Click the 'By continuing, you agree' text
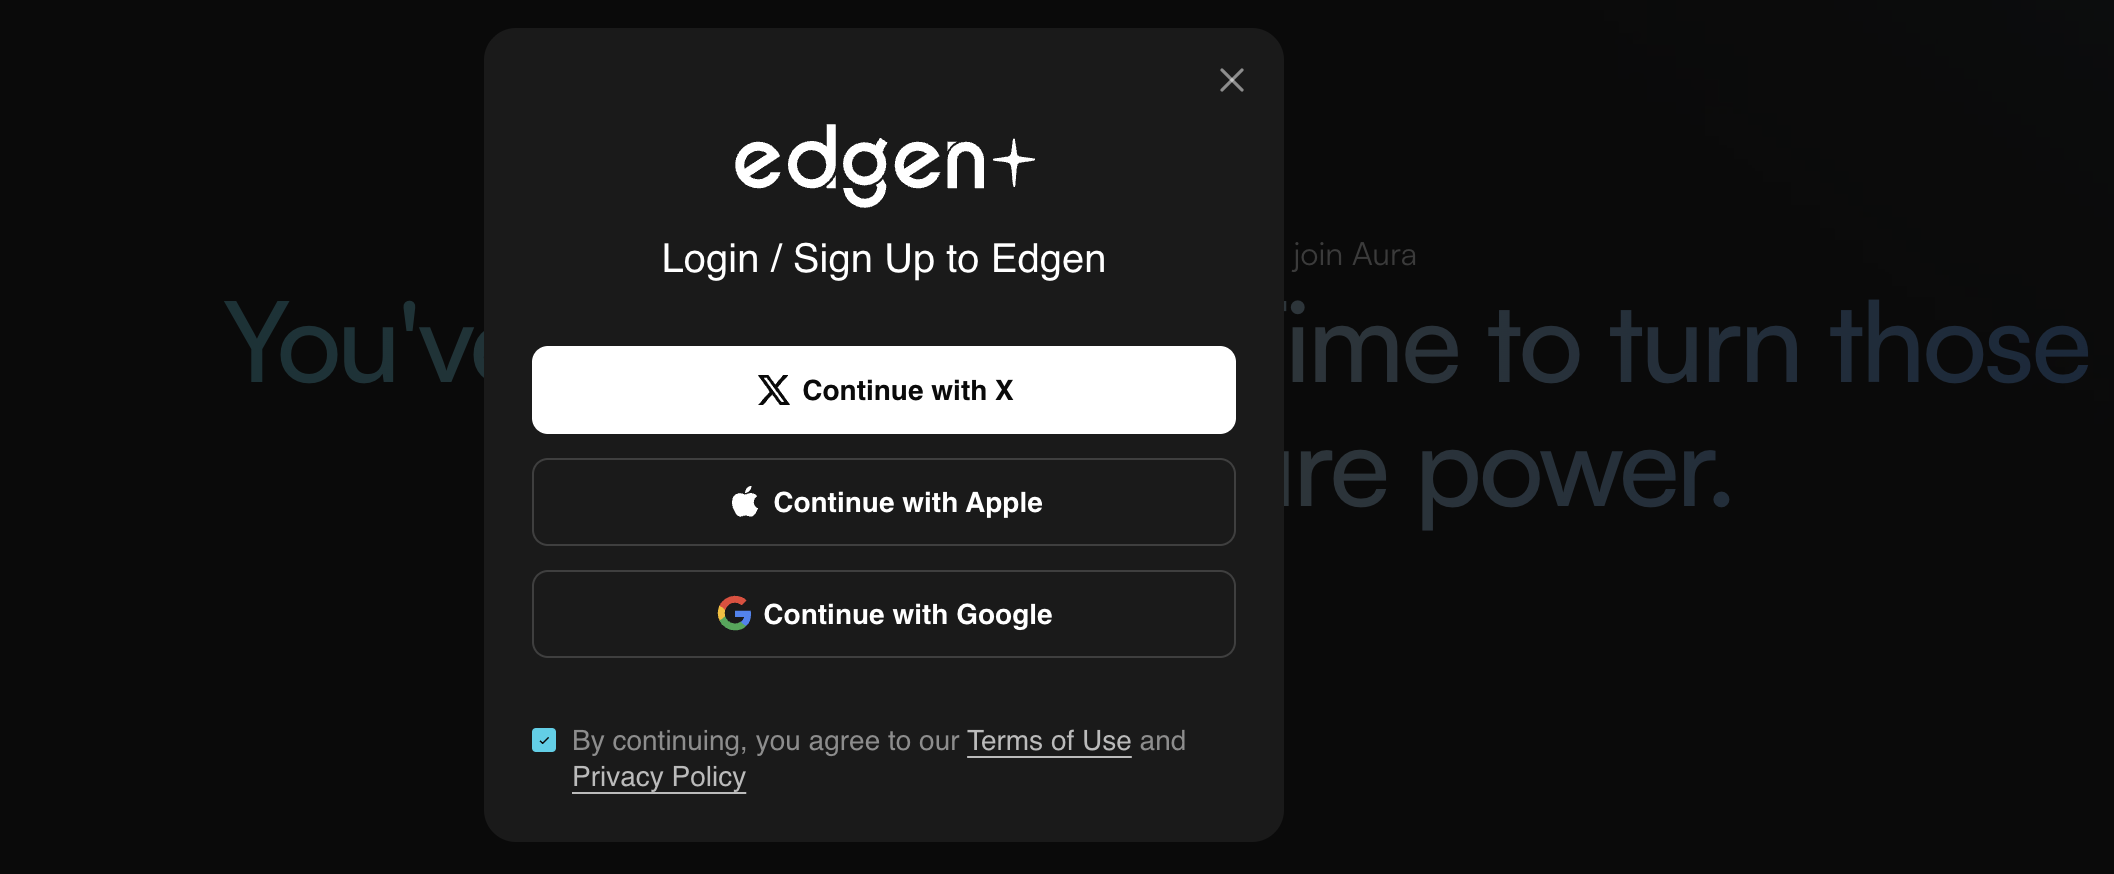Viewport: 2114px width, 874px height. click(x=765, y=741)
